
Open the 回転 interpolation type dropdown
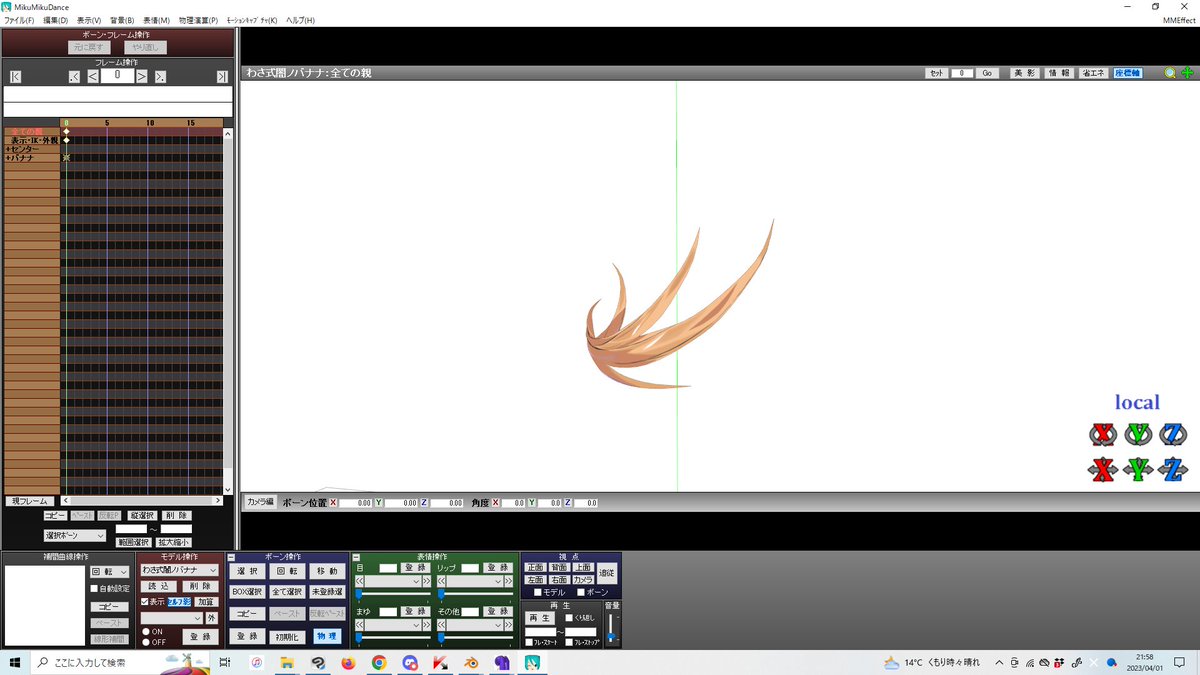pos(110,571)
